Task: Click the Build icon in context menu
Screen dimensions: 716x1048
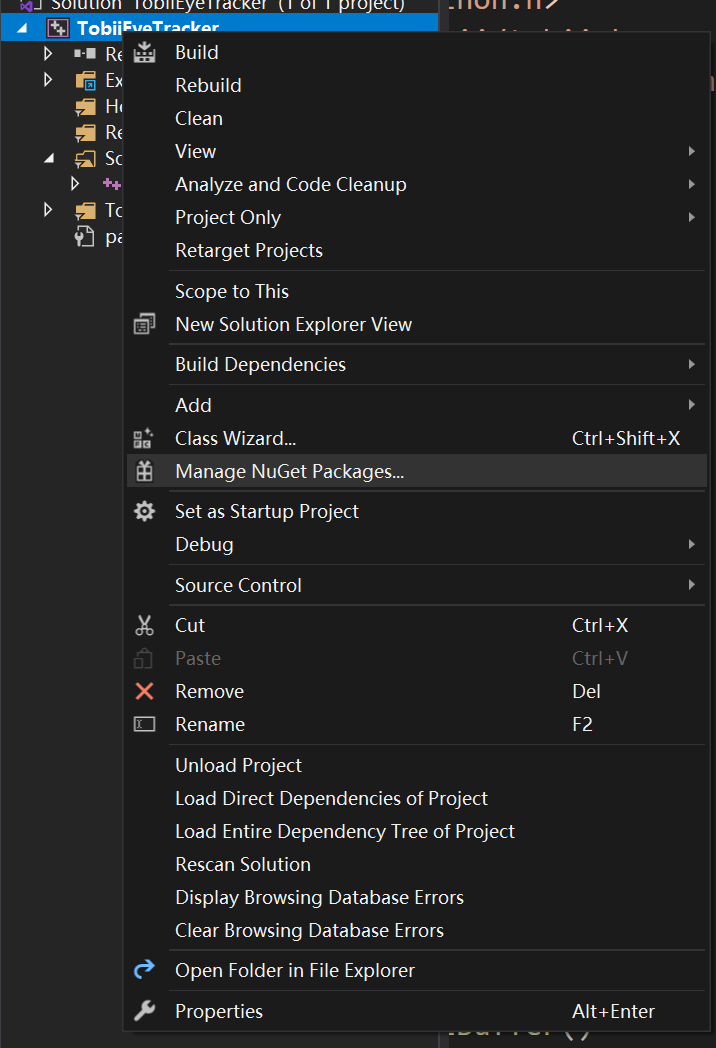Action: pyautogui.click(x=144, y=52)
